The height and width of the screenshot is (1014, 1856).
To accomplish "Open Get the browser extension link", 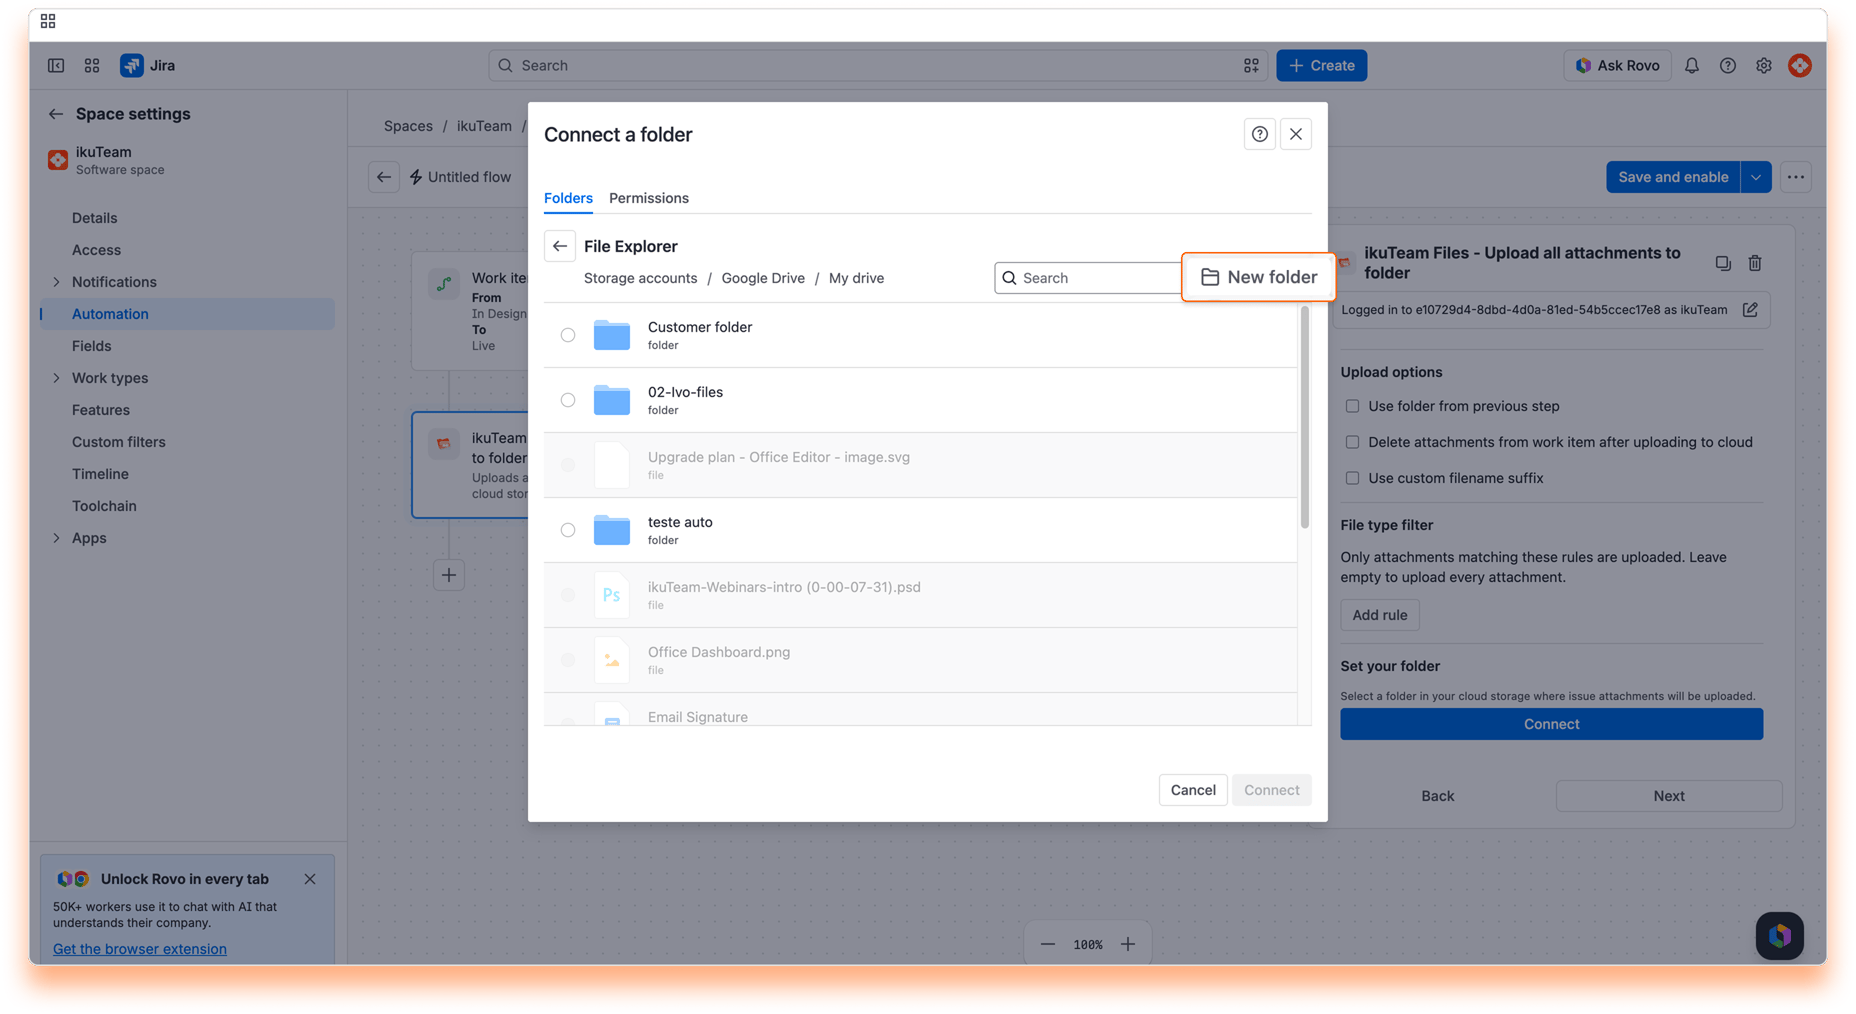I will pos(140,949).
